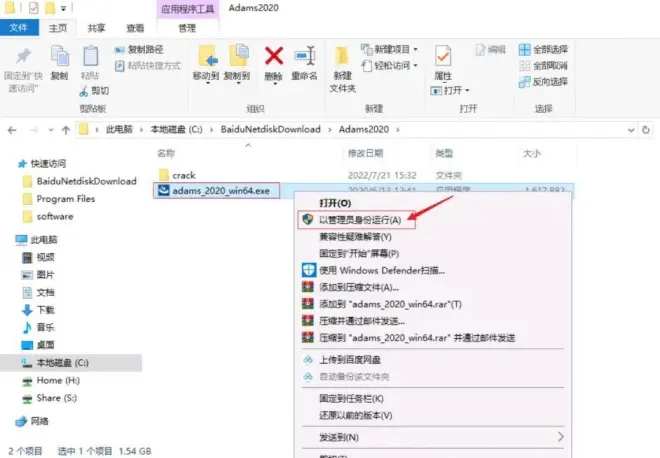
Task: Click the Copy to (复制到) icon
Action: (x=237, y=60)
